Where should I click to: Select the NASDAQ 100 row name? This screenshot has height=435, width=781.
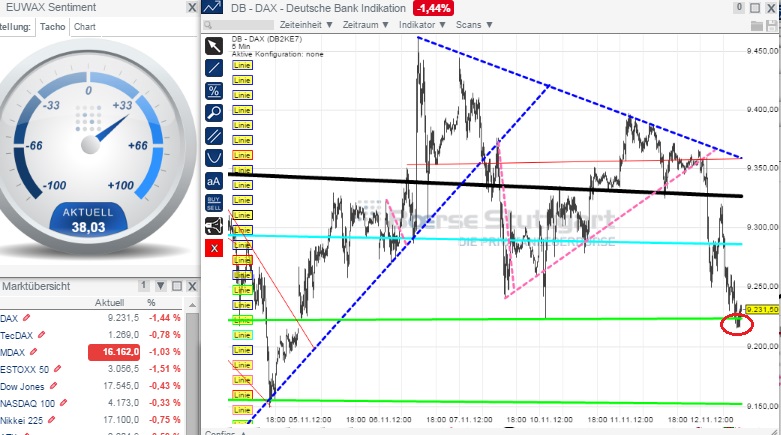click(x=27, y=403)
